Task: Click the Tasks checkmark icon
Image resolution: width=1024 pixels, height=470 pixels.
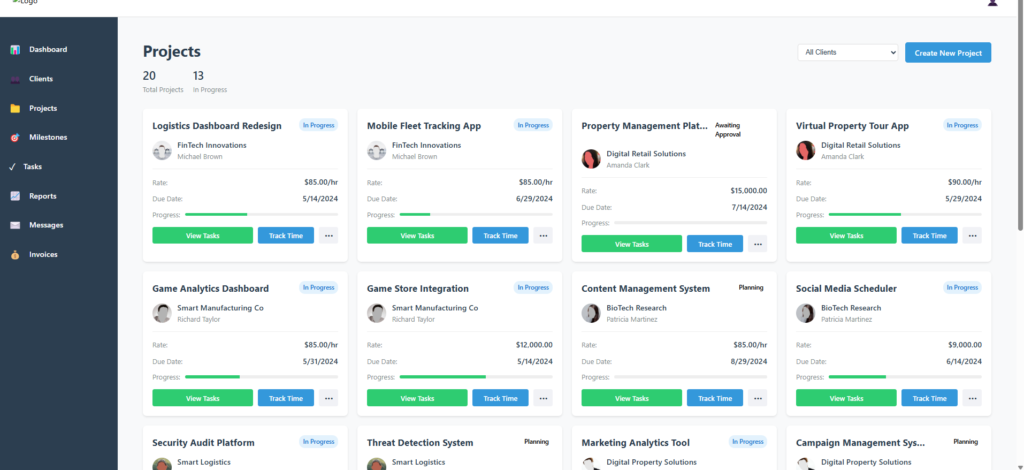Action: tap(12, 167)
